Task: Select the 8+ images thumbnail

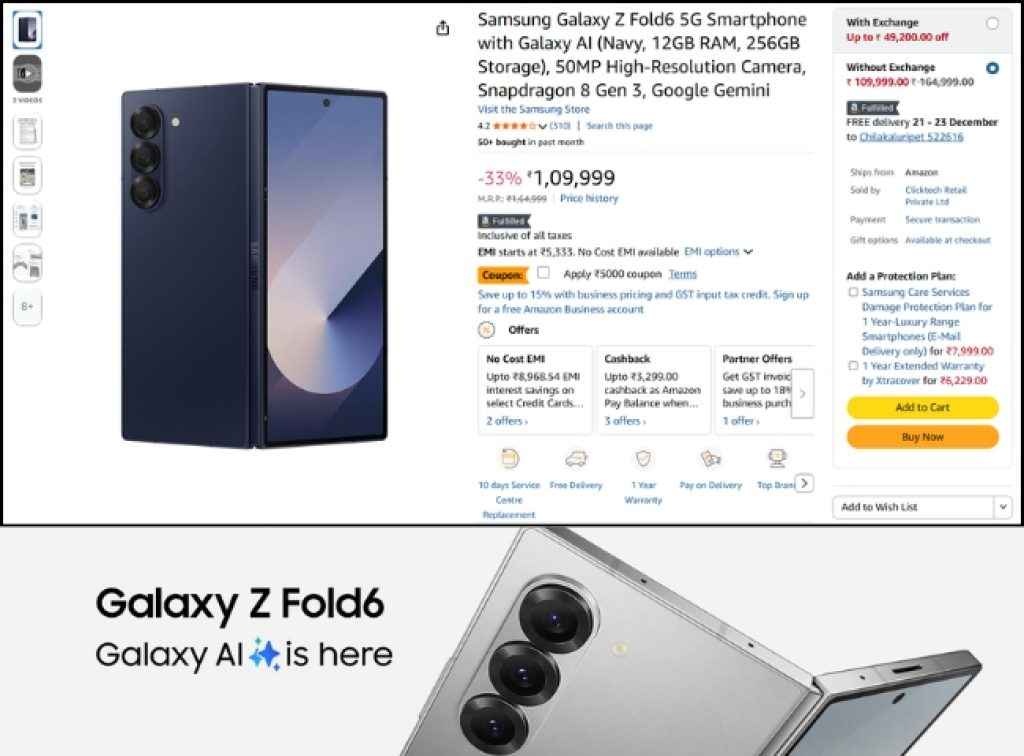Action: tap(27, 308)
